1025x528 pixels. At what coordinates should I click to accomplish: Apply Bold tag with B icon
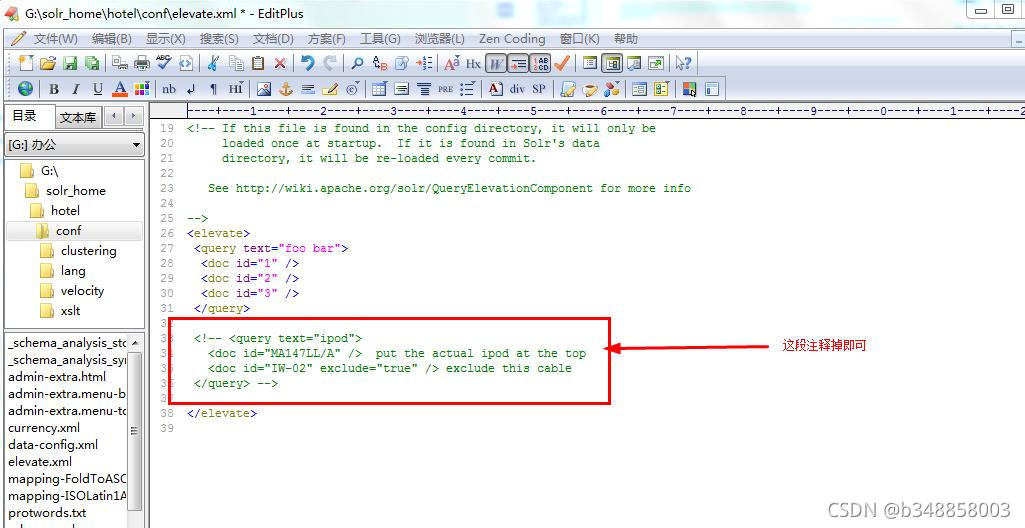pyautogui.click(x=54, y=89)
